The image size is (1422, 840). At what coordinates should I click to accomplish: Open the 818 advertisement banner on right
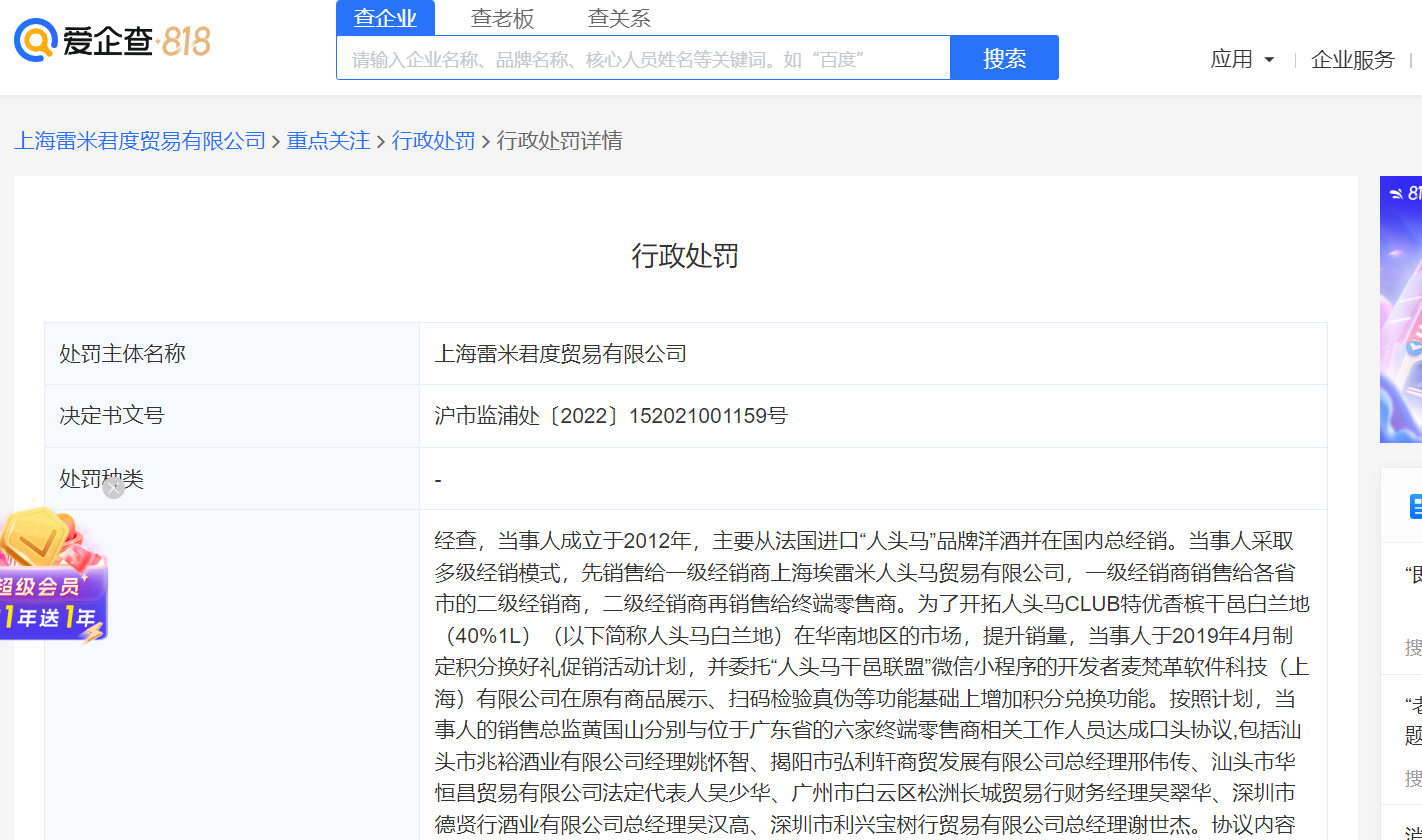(1401, 310)
